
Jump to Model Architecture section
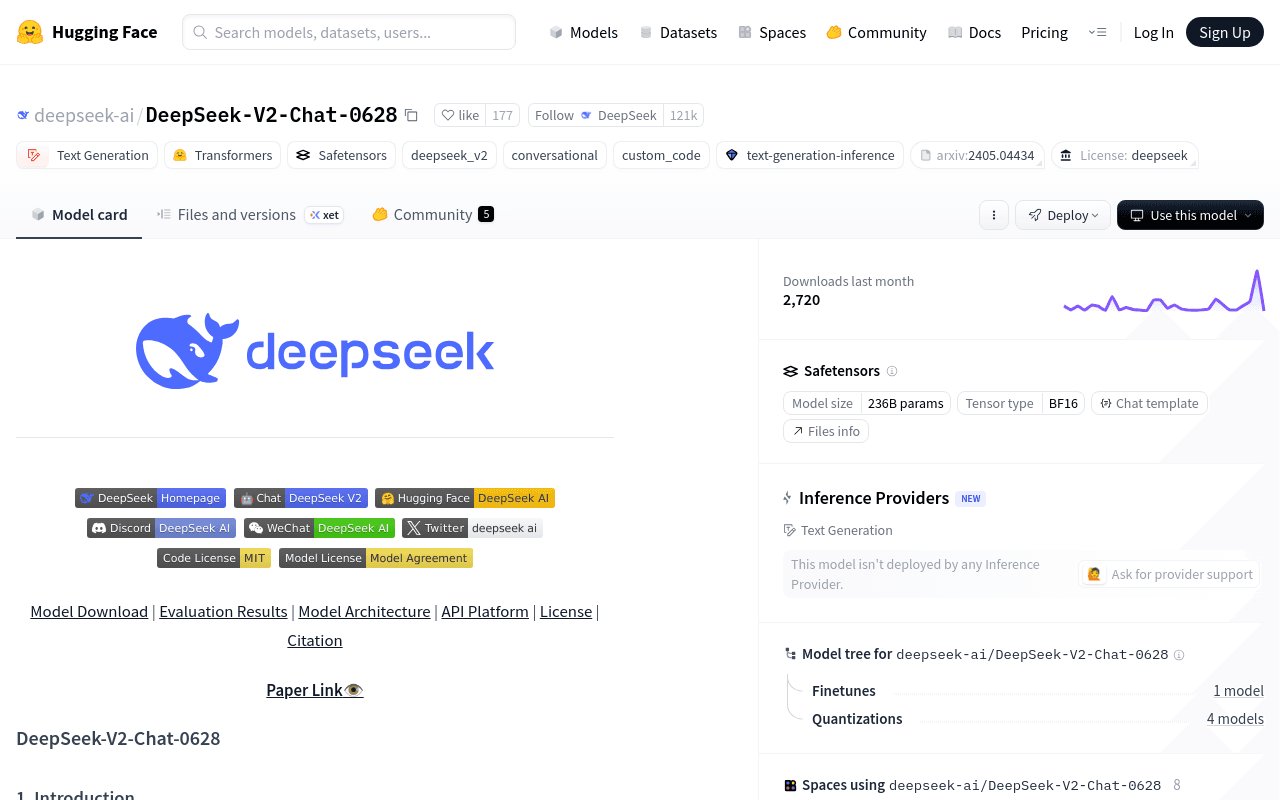pyautogui.click(x=364, y=611)
